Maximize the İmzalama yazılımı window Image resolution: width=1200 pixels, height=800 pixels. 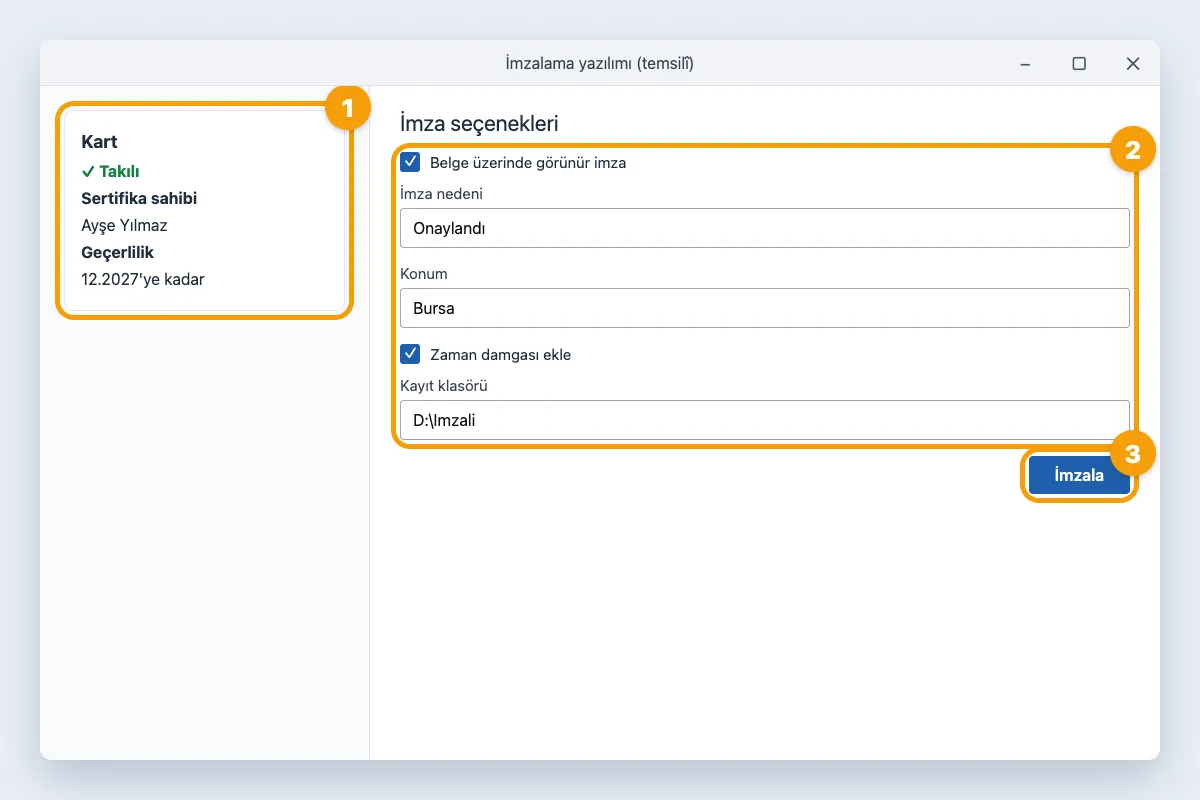pos(1079,64)
